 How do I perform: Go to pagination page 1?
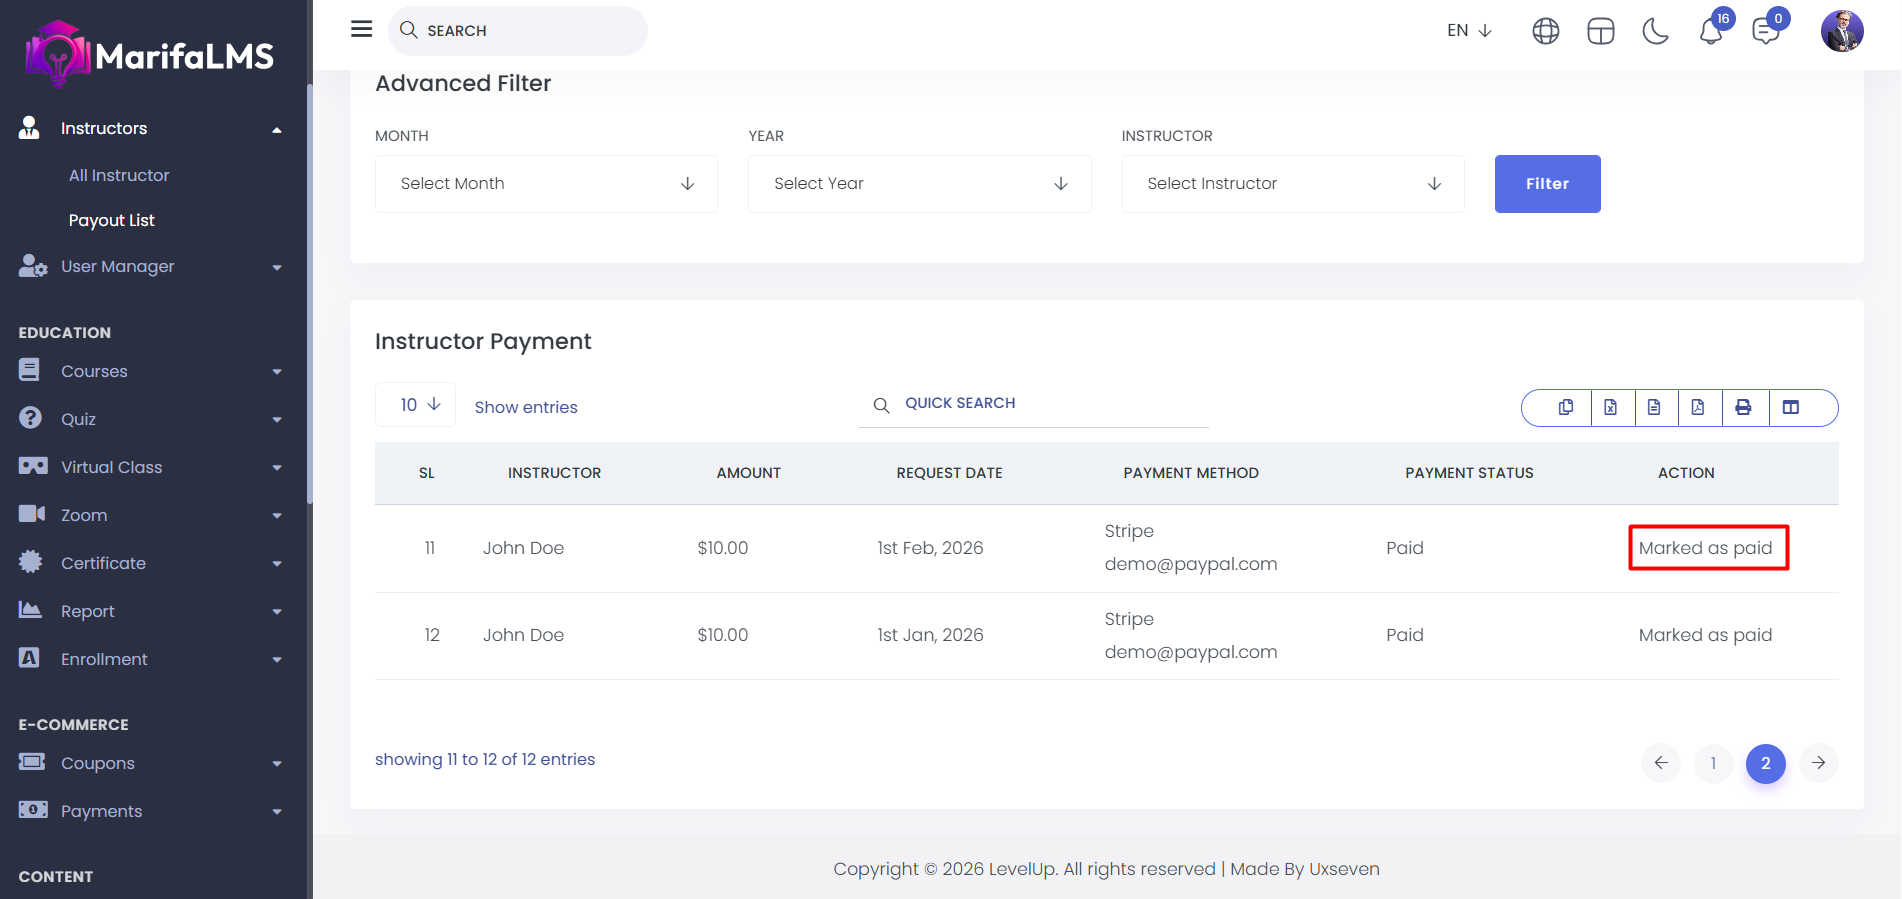(1713, 763)
